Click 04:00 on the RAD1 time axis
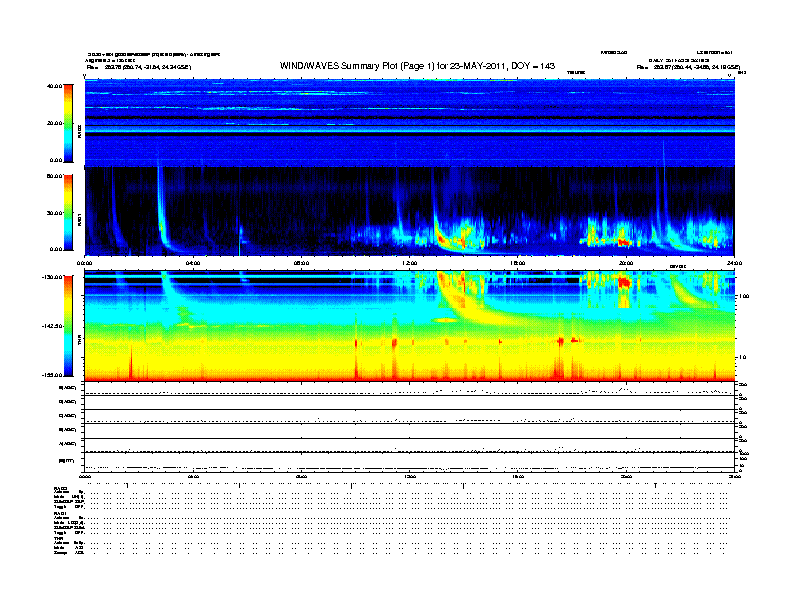792x612 pixels. click(x=193, y=263)
